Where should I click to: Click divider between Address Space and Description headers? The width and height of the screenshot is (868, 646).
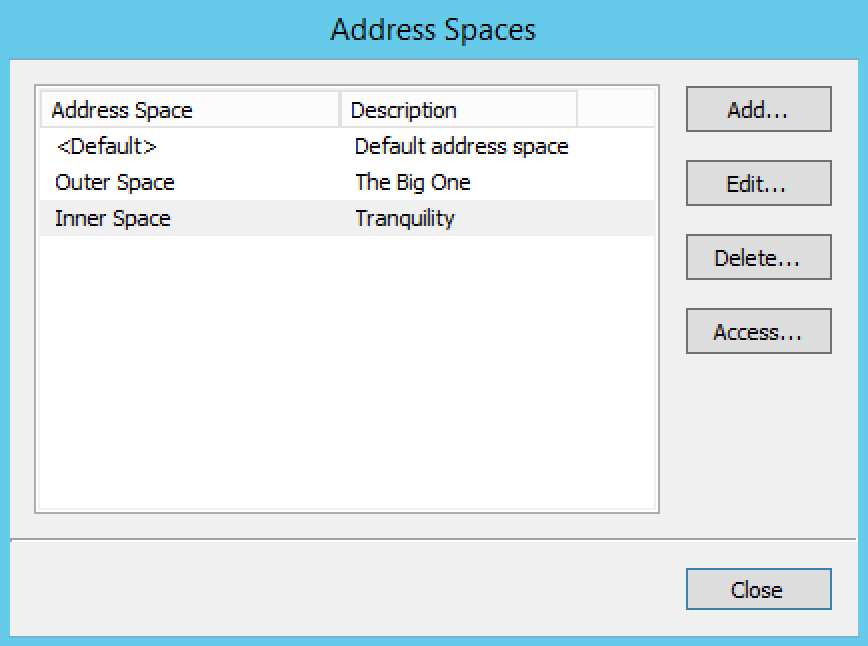click(340, 110)
